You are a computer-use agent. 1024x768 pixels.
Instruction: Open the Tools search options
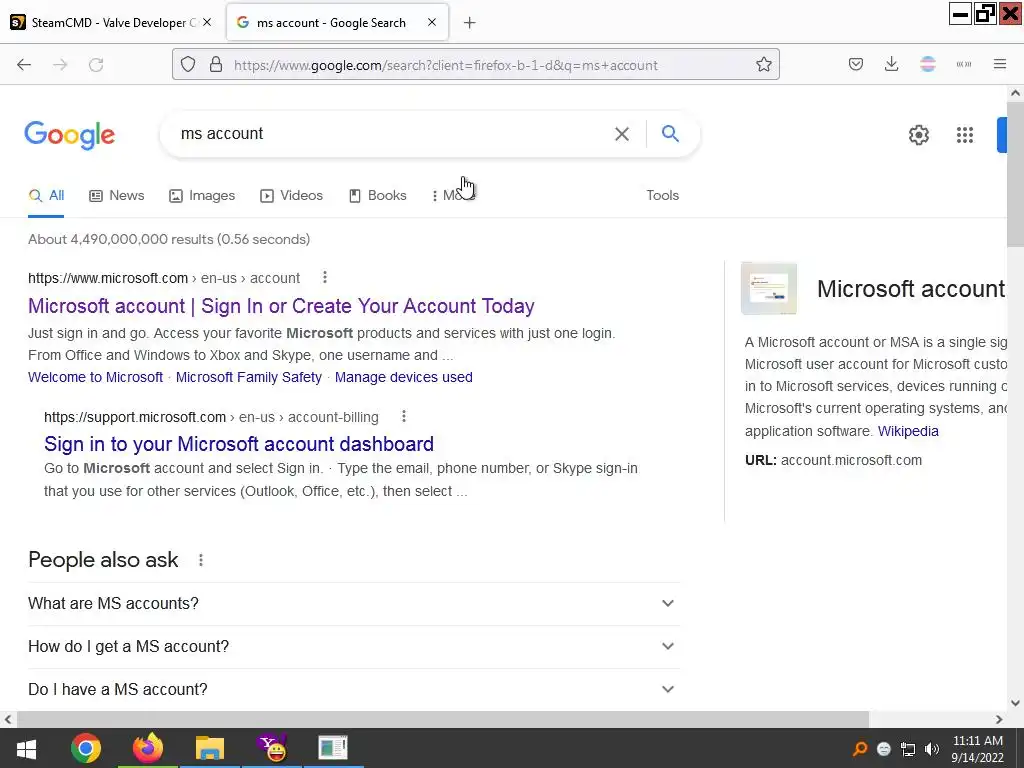tap(662, 195)
